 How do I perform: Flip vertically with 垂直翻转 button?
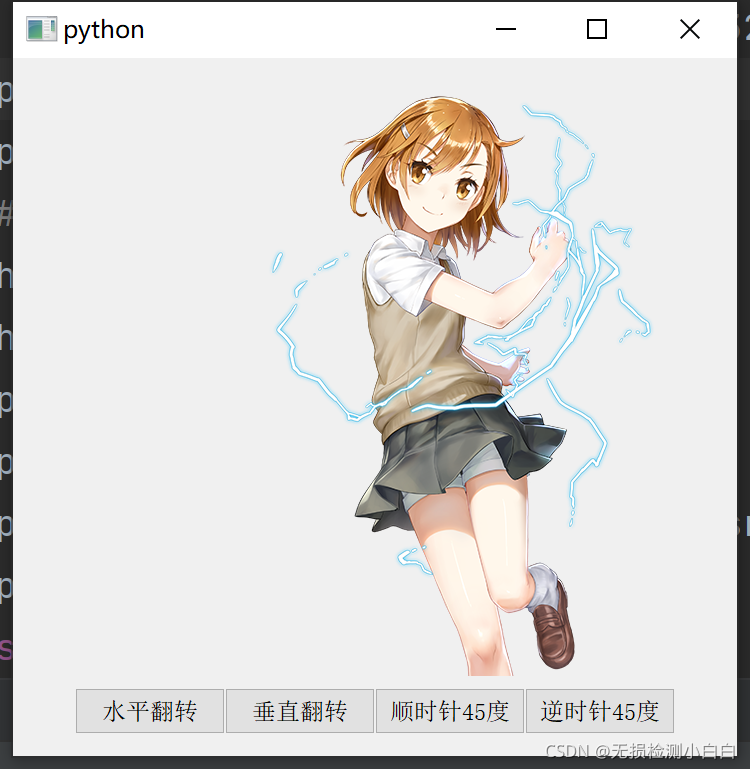point(300,711)
